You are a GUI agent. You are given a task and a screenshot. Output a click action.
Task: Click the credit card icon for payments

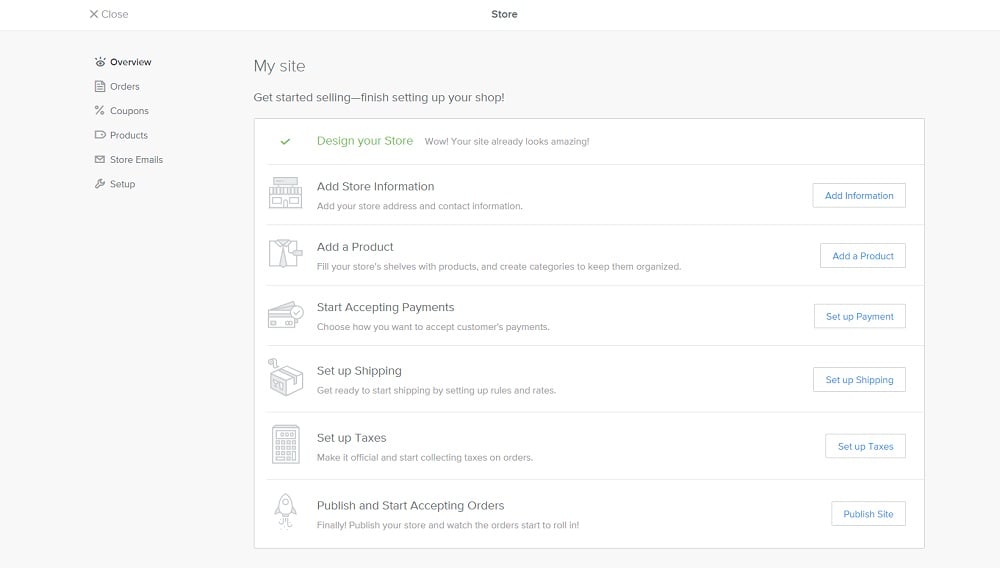click(x=285, y=315)
